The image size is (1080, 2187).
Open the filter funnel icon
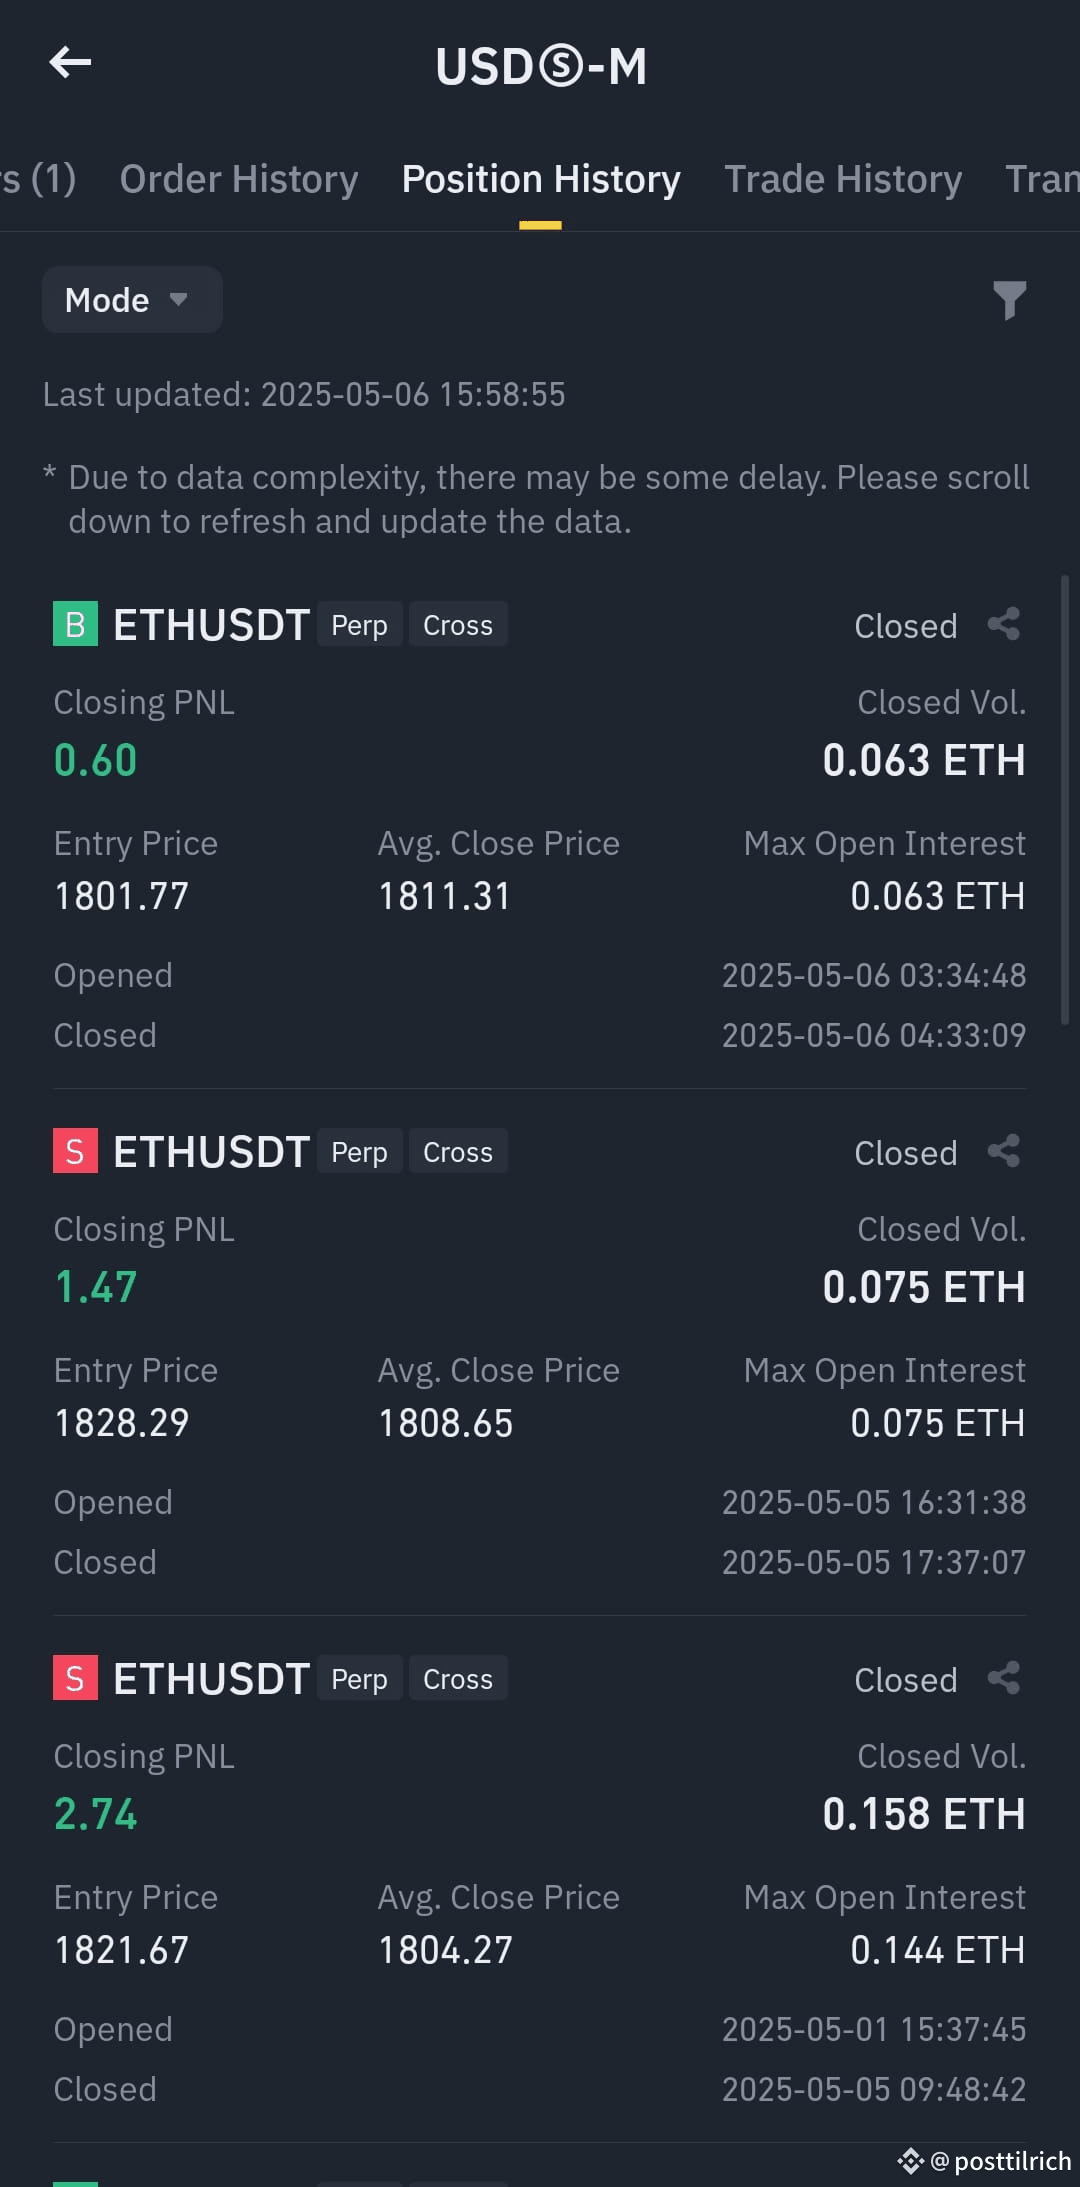coord(1009,301)
